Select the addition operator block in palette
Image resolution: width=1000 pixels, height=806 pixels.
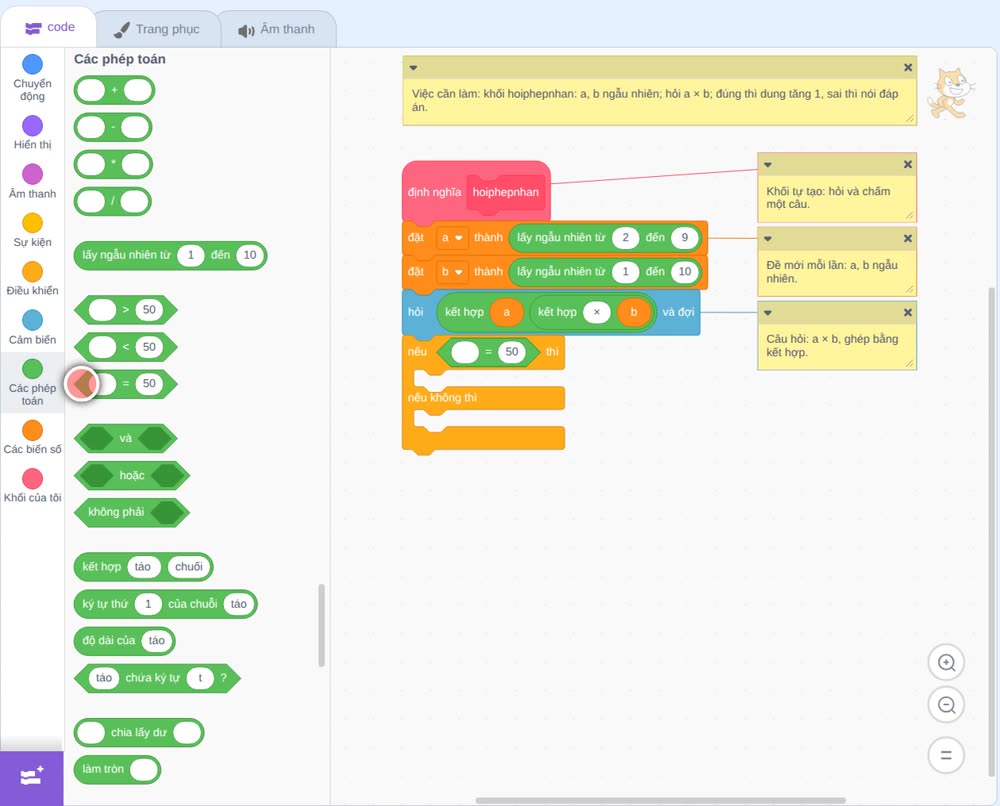[114, 91]
